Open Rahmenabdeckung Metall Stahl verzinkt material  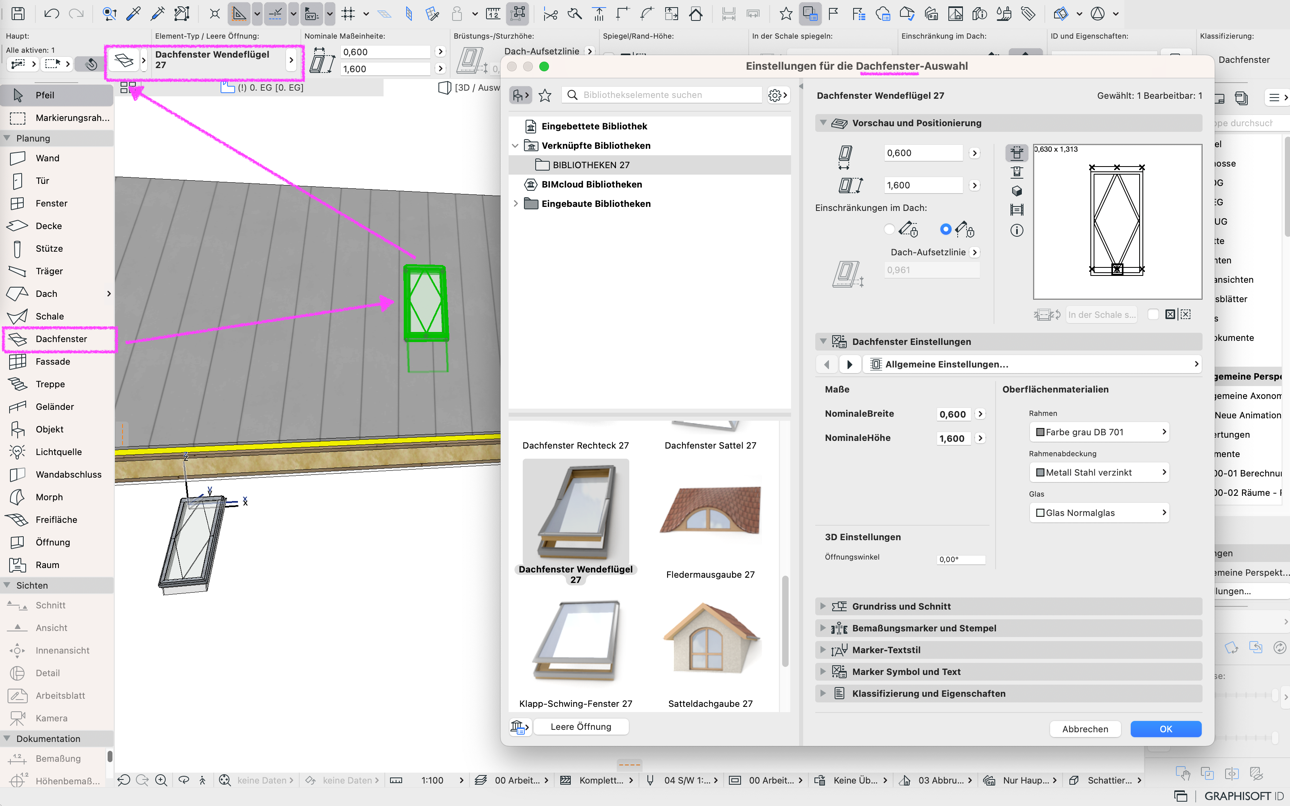point(1099,472)
